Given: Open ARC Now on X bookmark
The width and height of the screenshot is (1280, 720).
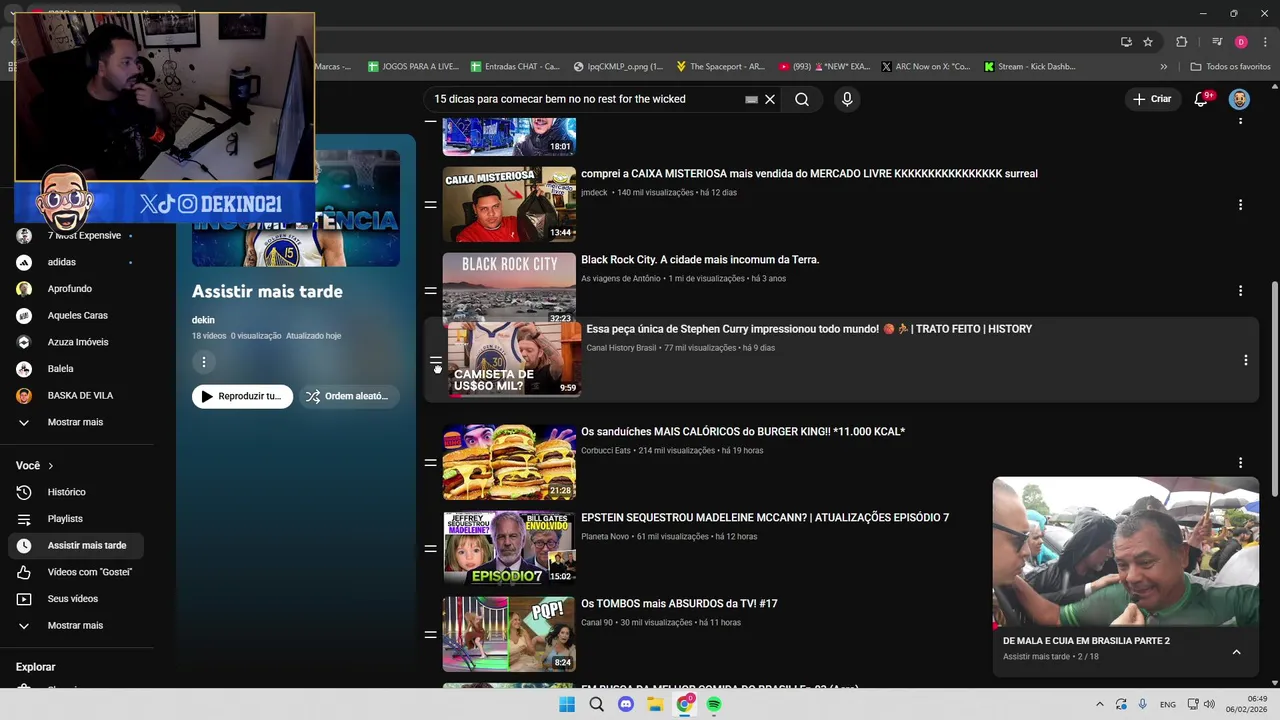Looking at the screenshot, I should tap(925, 67).
